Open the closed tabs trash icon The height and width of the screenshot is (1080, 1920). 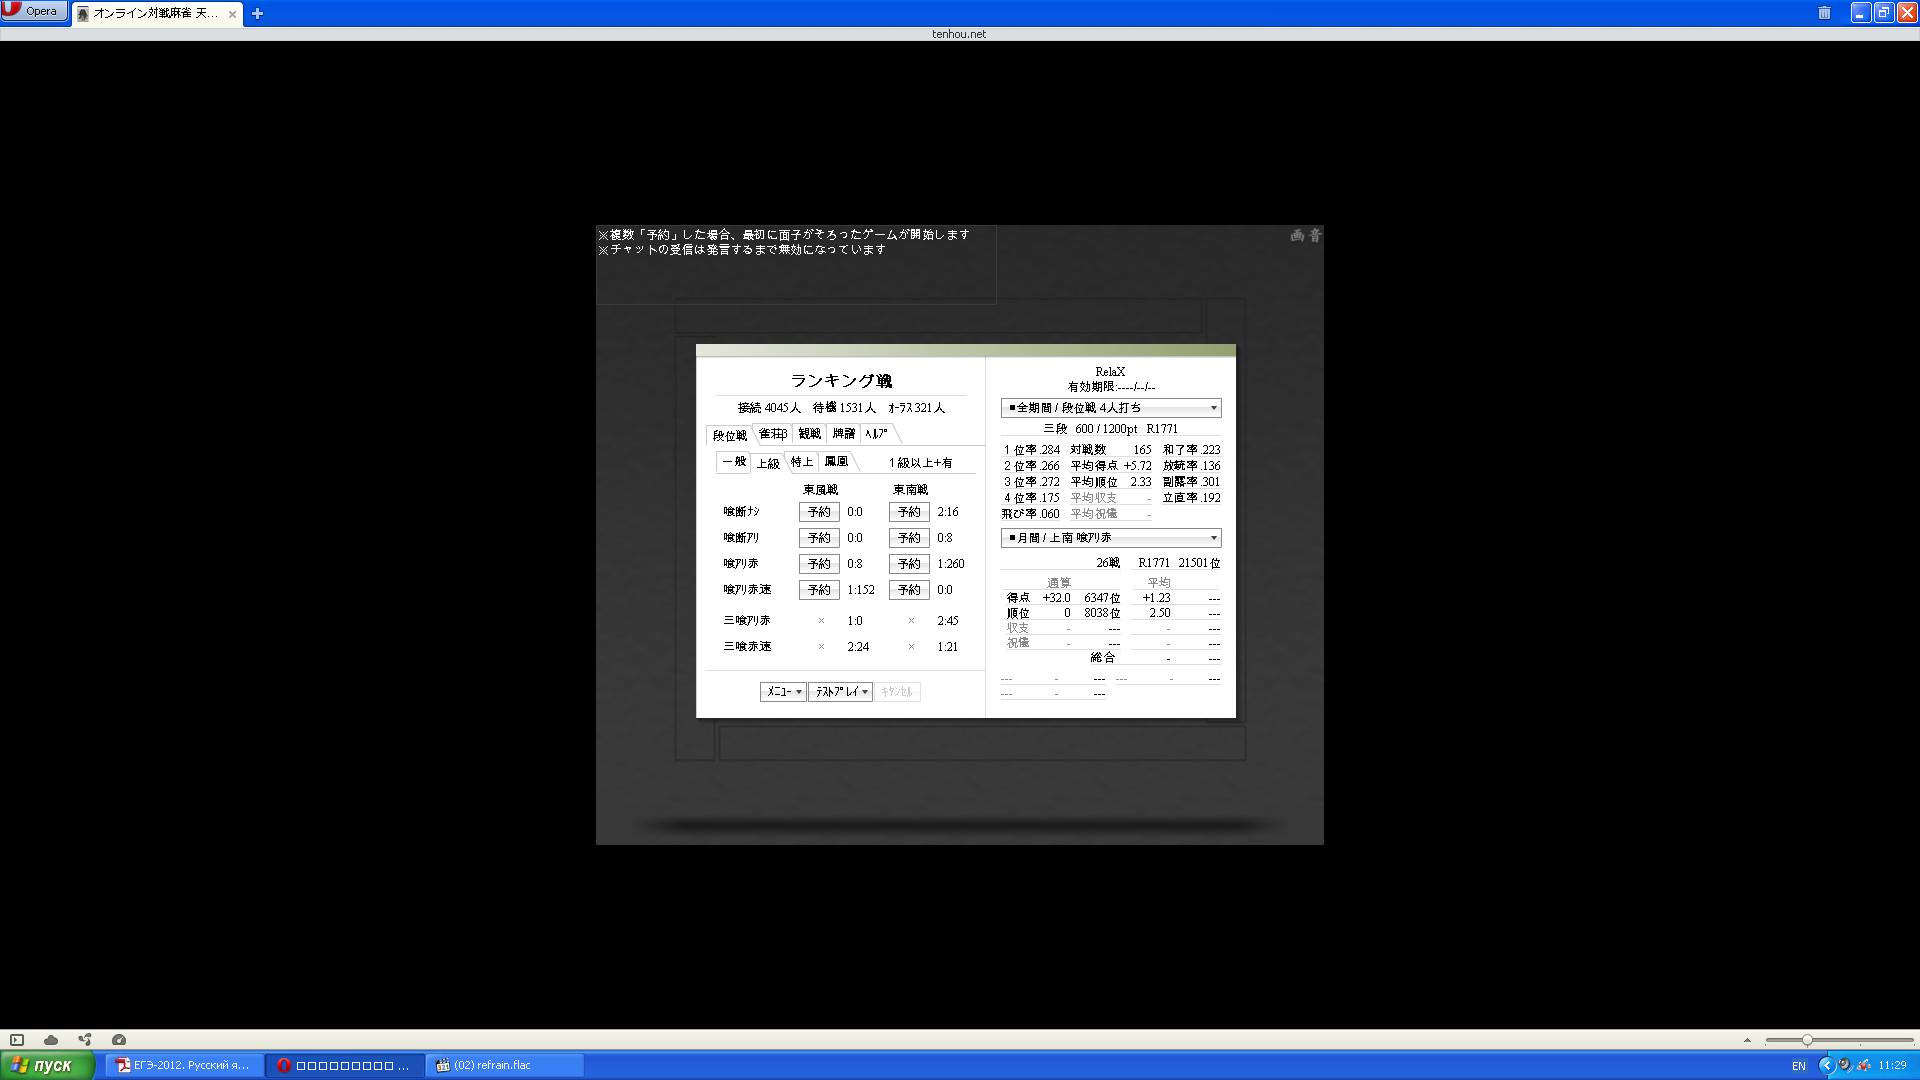(1824, 13)
